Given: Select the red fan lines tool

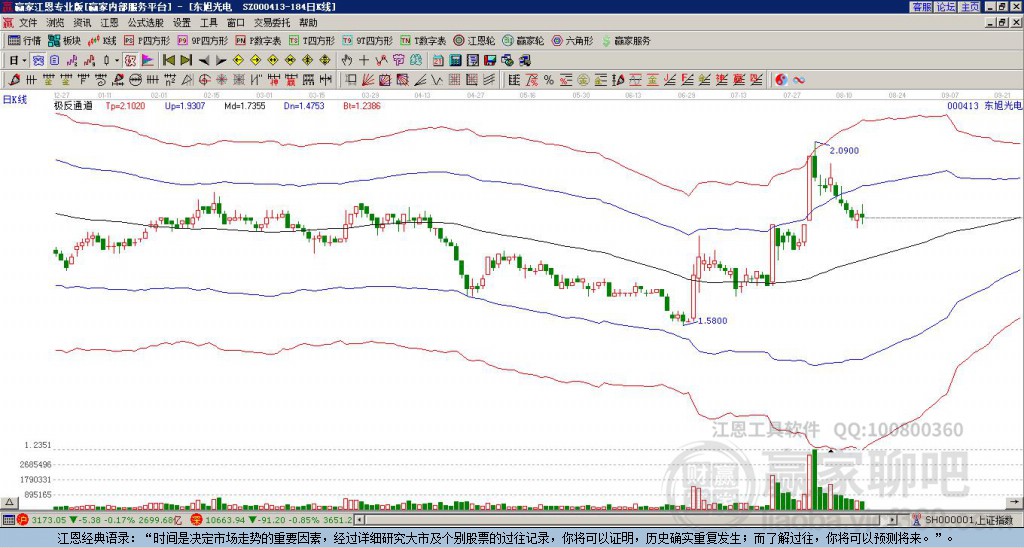Looking at the screenshot, I should (x=368, y=80).
